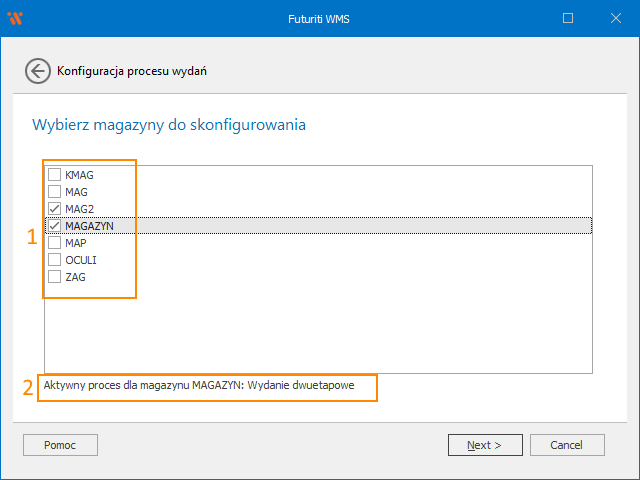Toggle the OCULI checkbox
Screen dimensions: 640x480
(x=55, y=260)
